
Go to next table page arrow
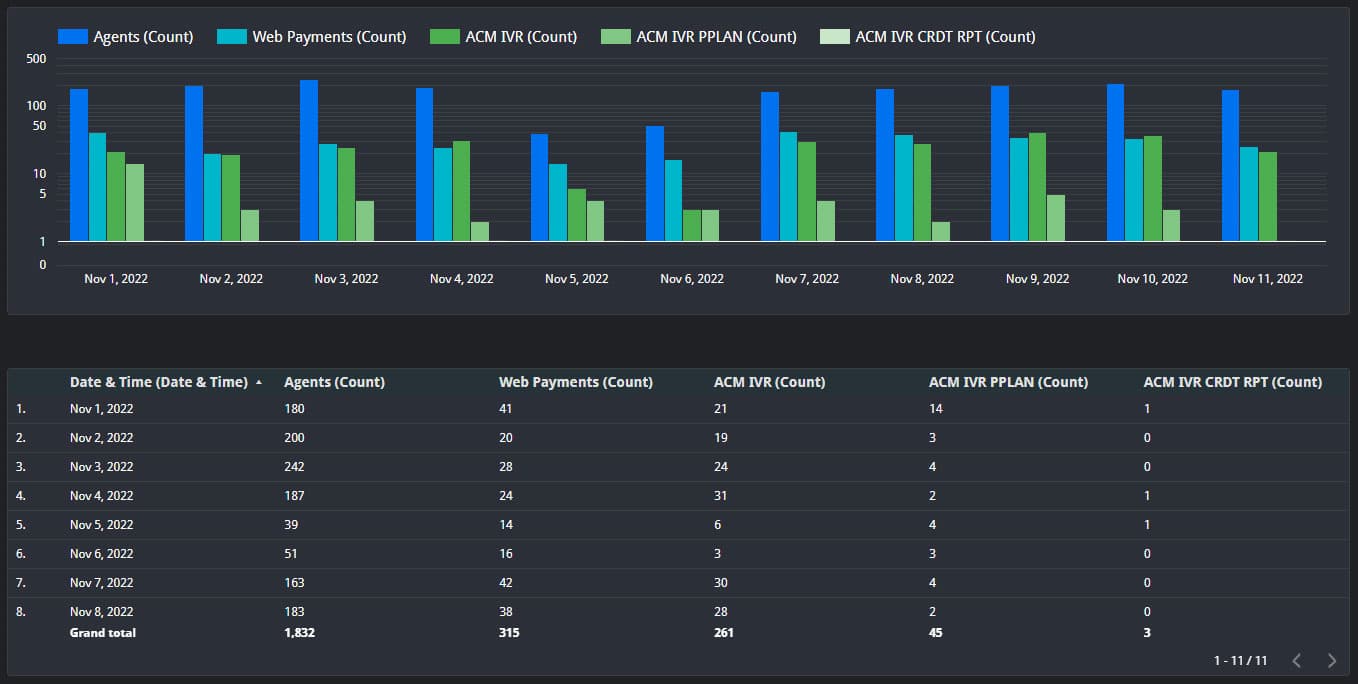coord(1331,660)
